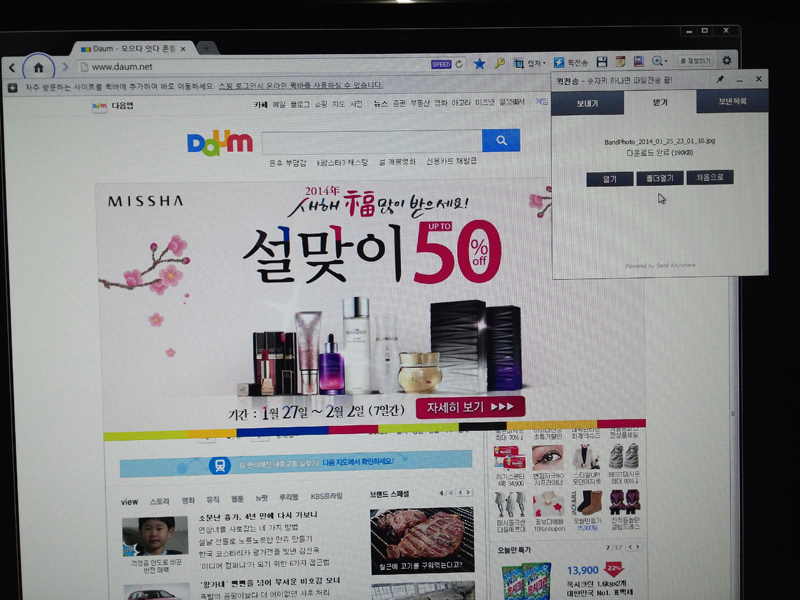Click the plus icon on quick bar

[13, 88]
